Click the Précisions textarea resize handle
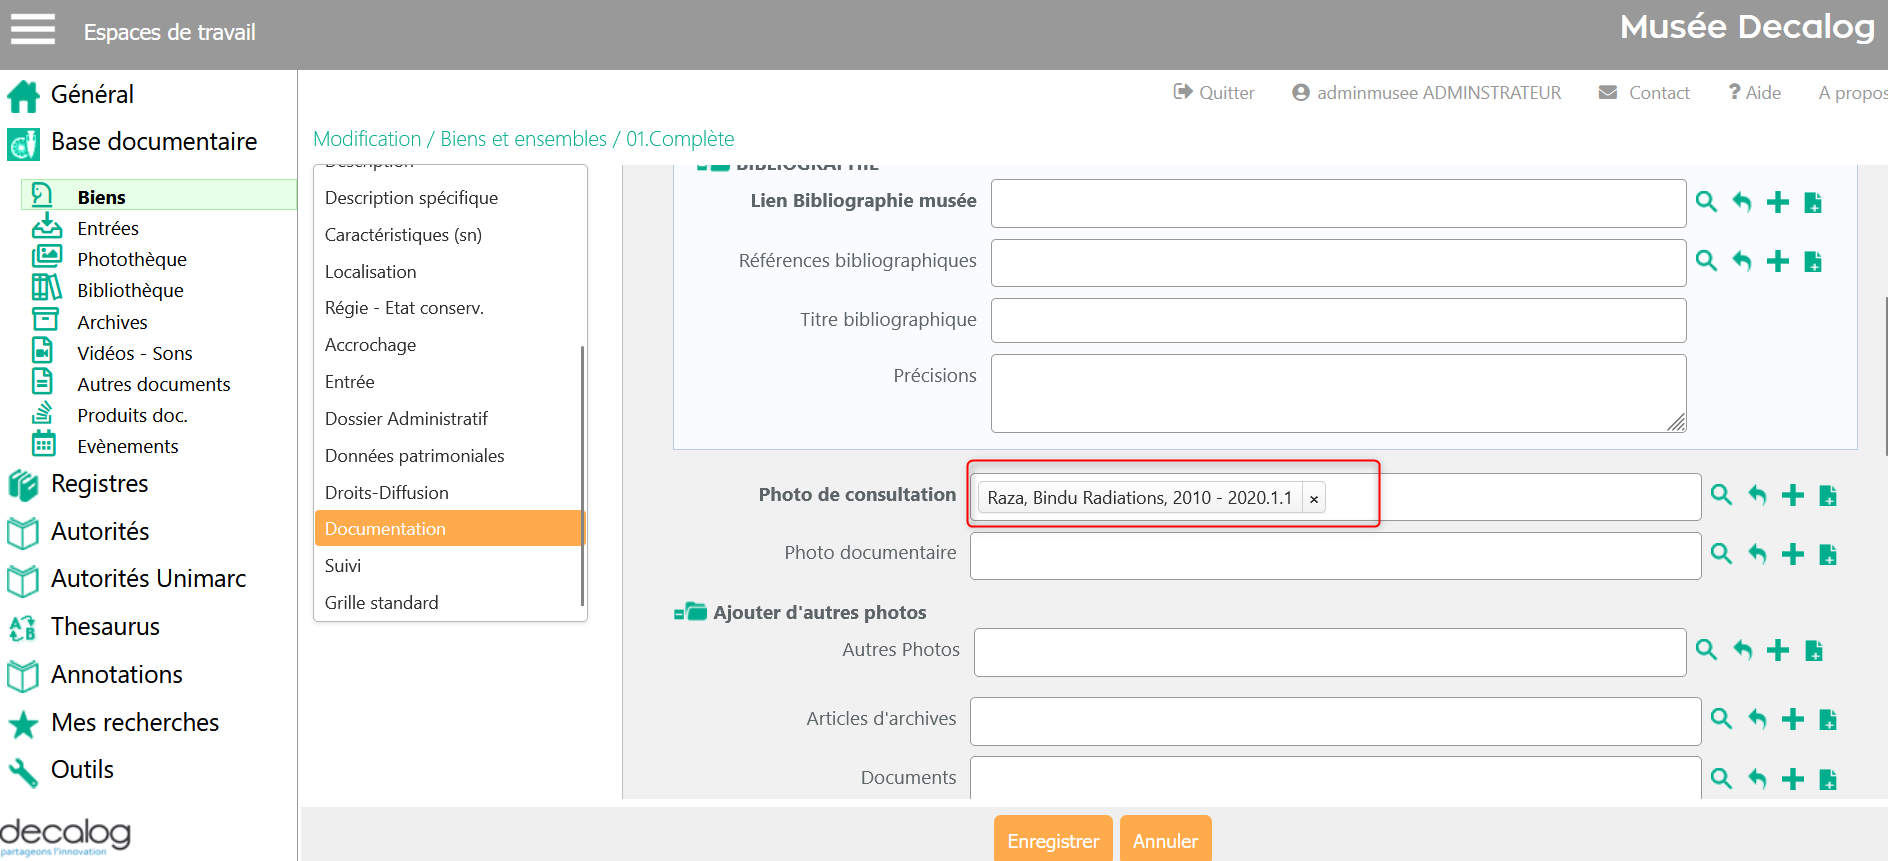The image size is (1888, 861). pyautogui.click(x=1677, y=423)
